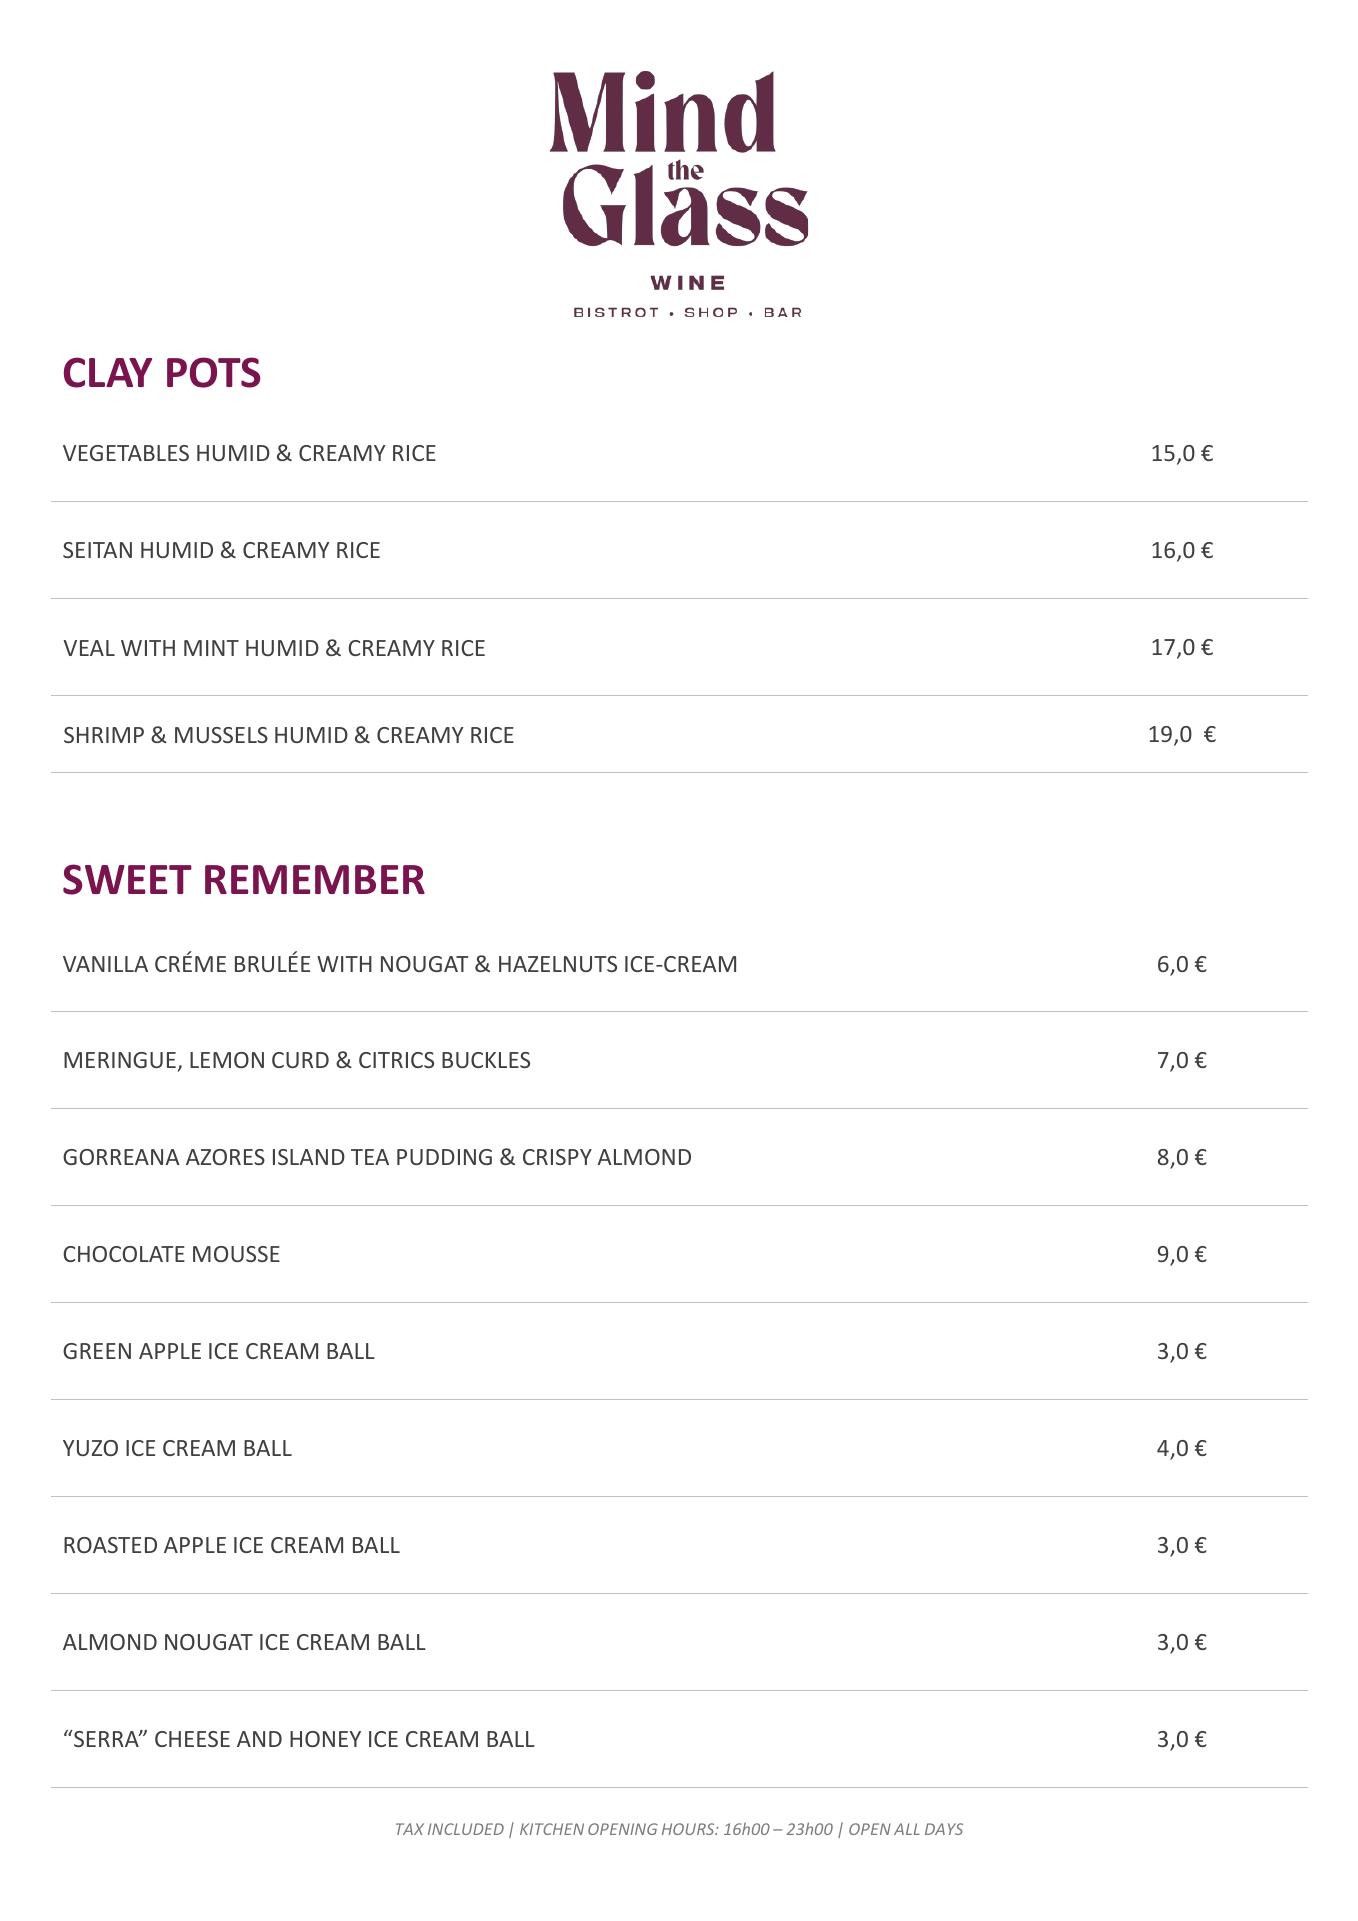Click the 19,0 € shrimp rice price
Screen dimensions: 1358x1921
pyautogui.click(x=1181, y=735)
